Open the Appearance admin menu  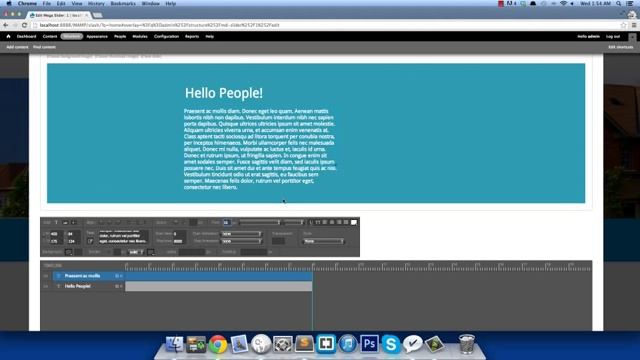coord(97,36)
